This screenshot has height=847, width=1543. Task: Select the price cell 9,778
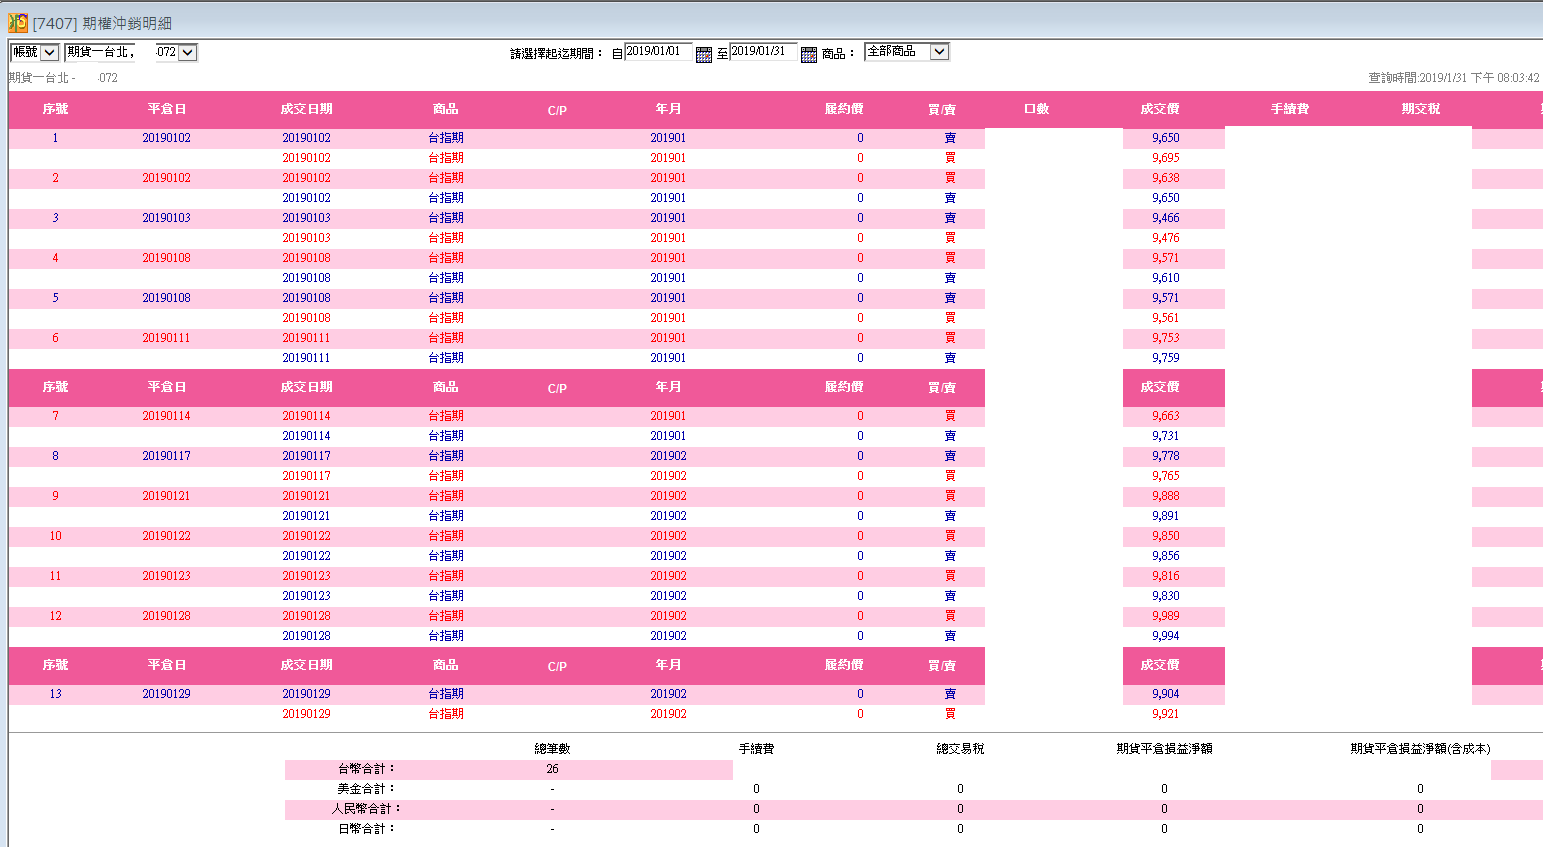point(1165,456)
